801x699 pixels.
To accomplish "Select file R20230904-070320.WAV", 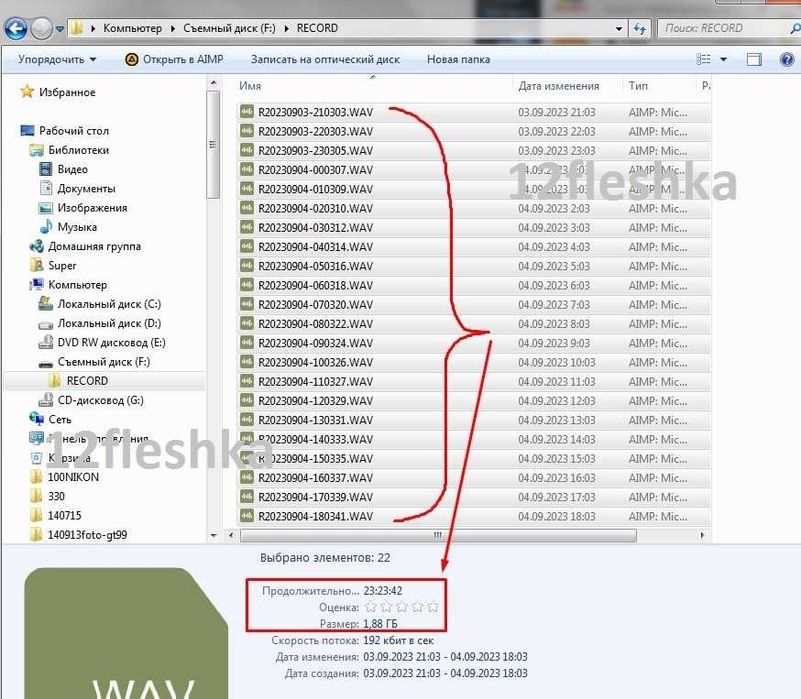I will click(x=316, y=305).
